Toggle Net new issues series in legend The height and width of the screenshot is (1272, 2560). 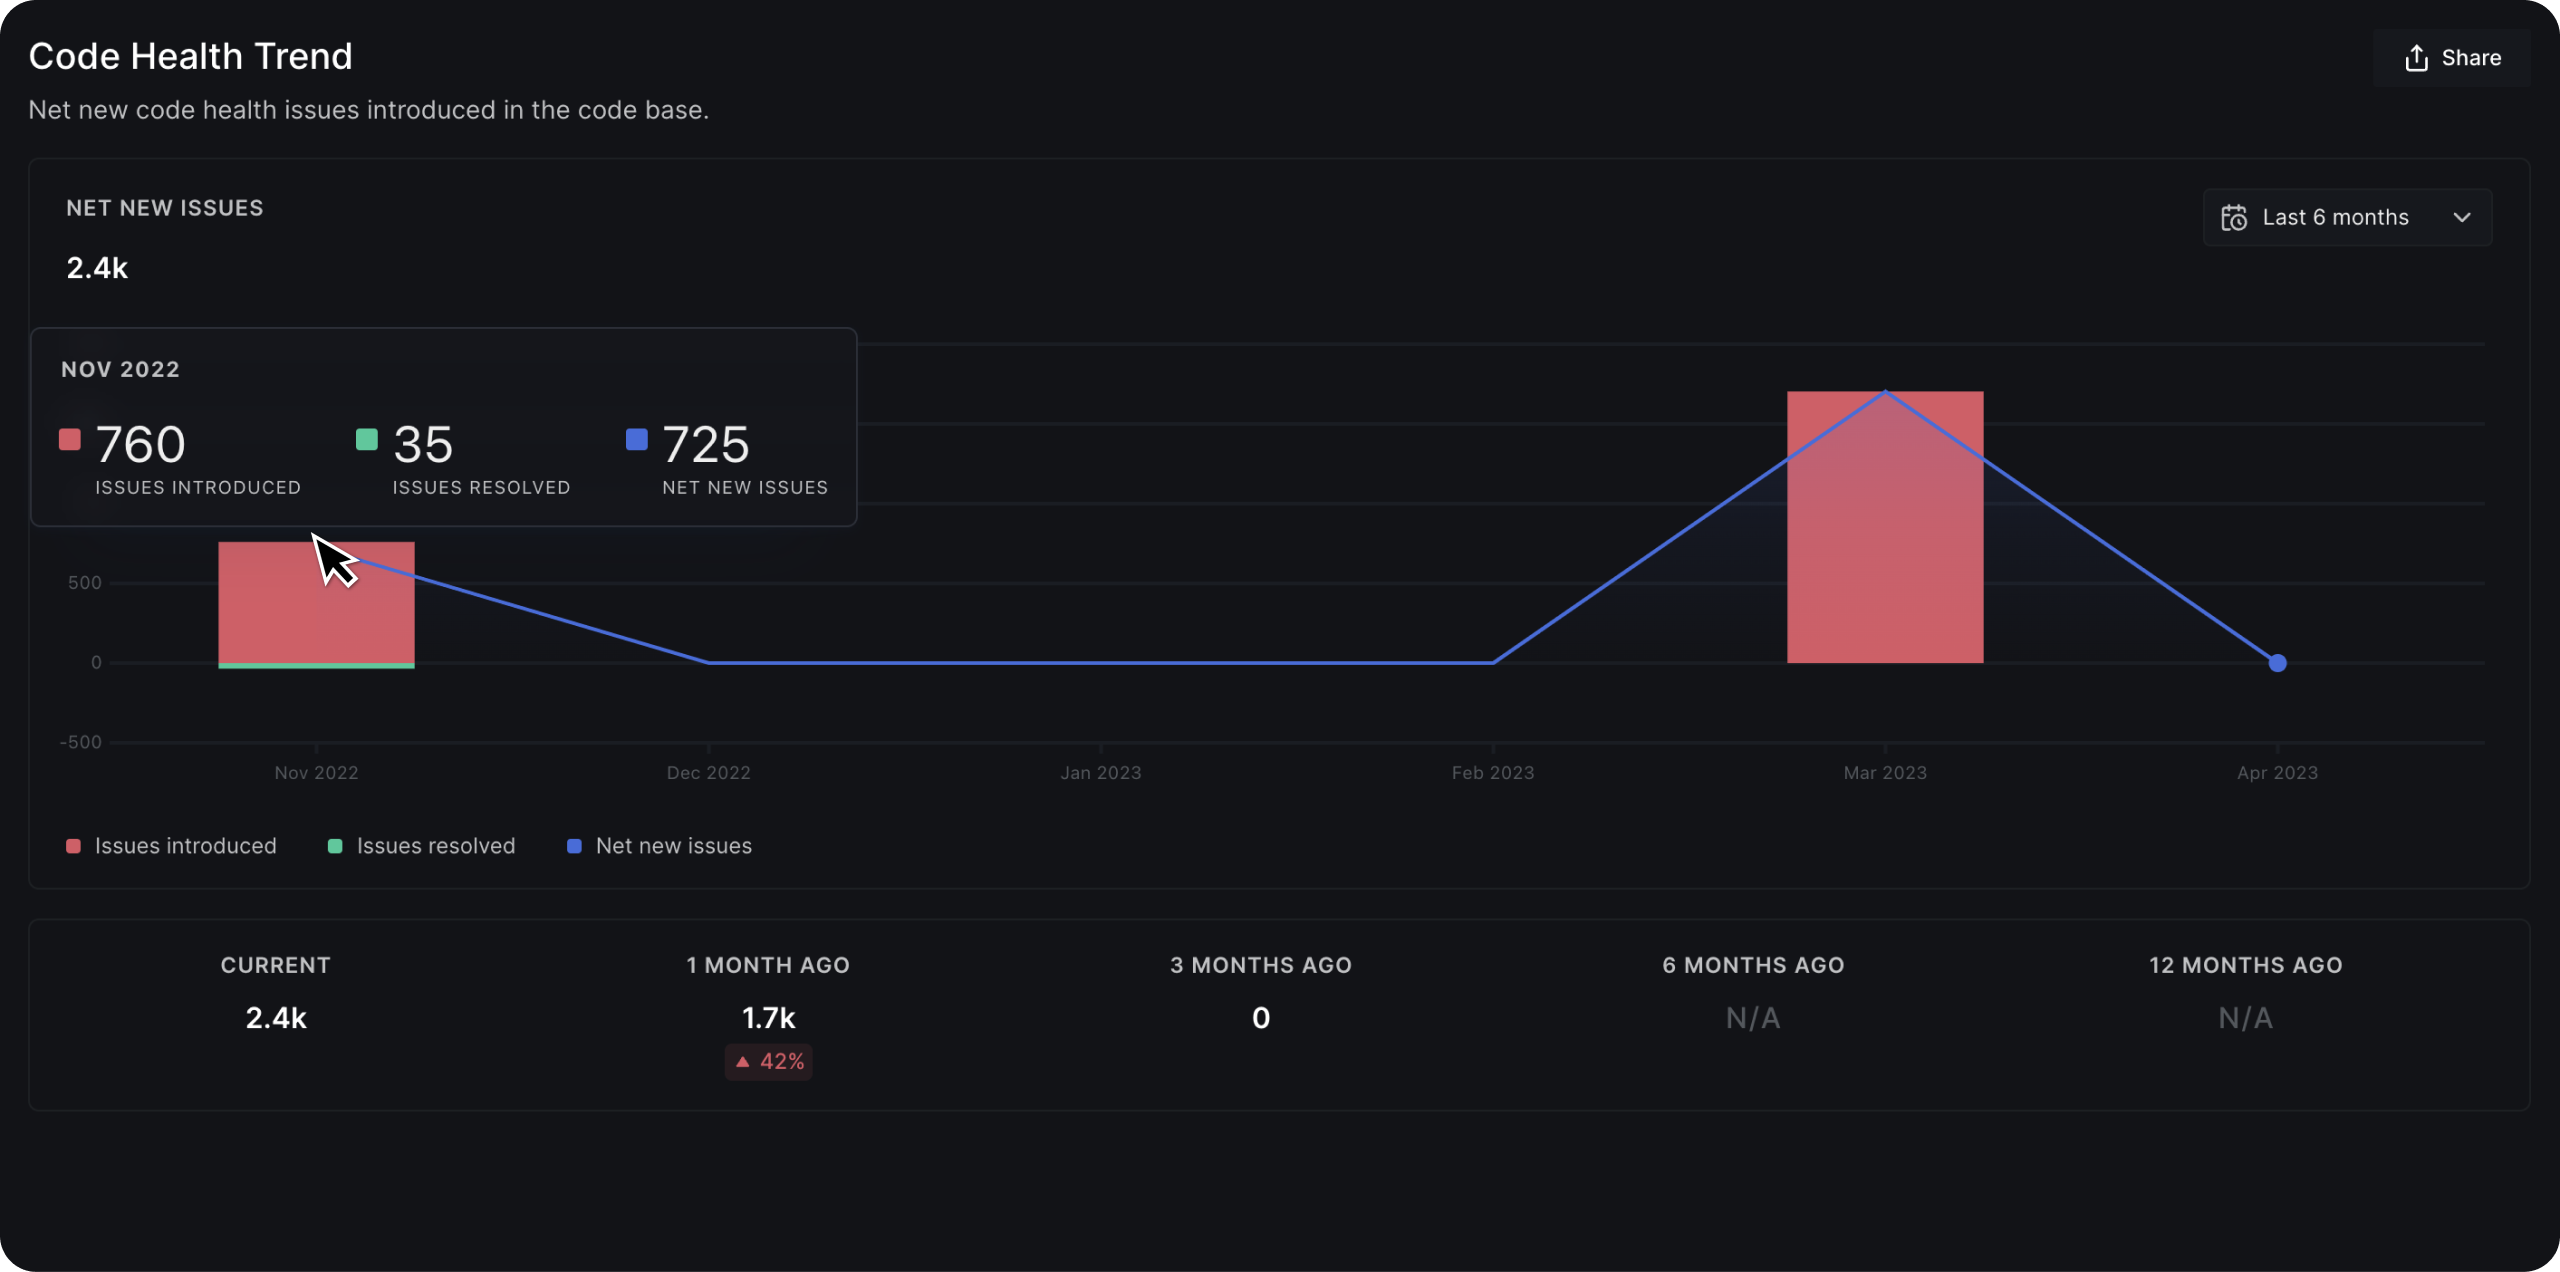[673, 846]
